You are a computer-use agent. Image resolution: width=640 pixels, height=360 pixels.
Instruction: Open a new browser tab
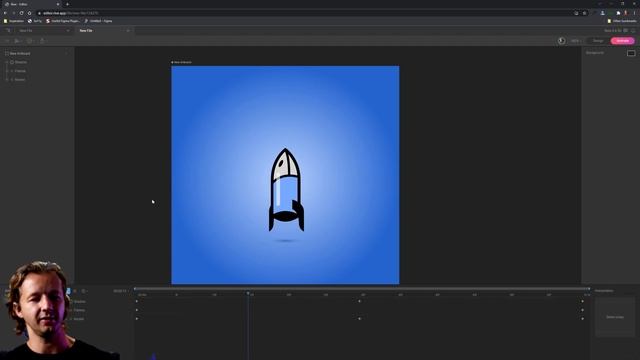point(67,4)
